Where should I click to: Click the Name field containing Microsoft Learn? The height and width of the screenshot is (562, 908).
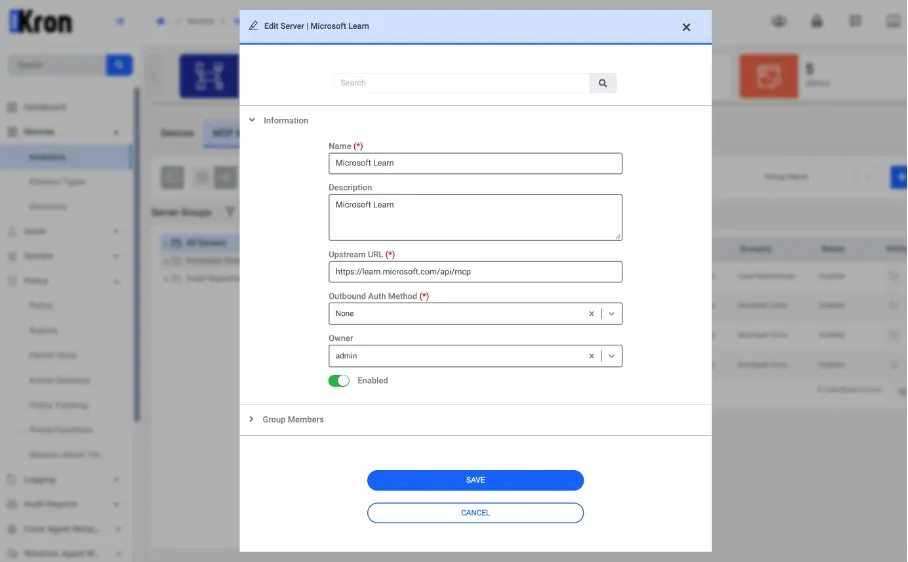tap(475, 163)
